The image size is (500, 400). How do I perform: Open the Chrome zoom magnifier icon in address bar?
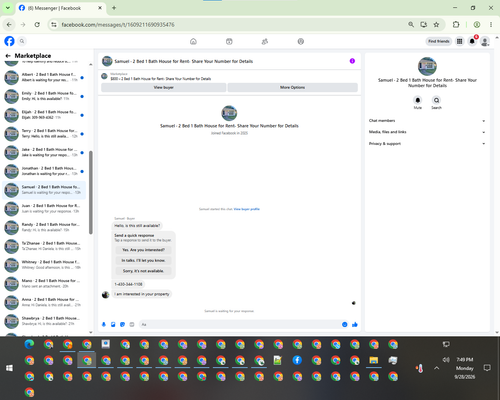pos(411,24)
